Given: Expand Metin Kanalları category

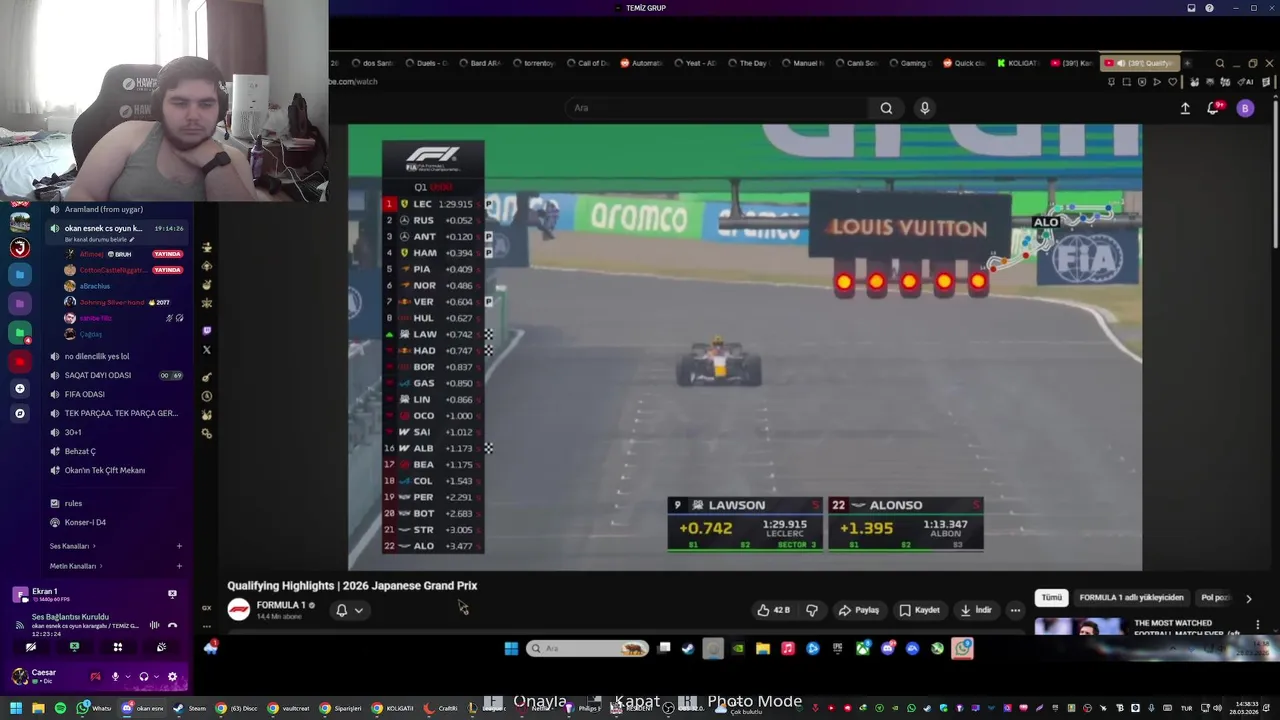Looking at the screenshot, I should click(75, 566).
